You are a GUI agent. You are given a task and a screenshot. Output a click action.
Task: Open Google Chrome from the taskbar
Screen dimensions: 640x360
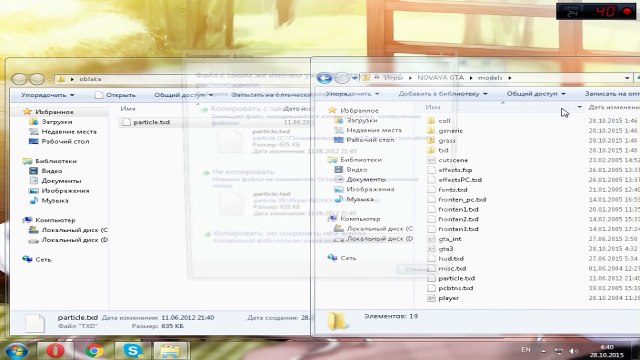[93, 351]
